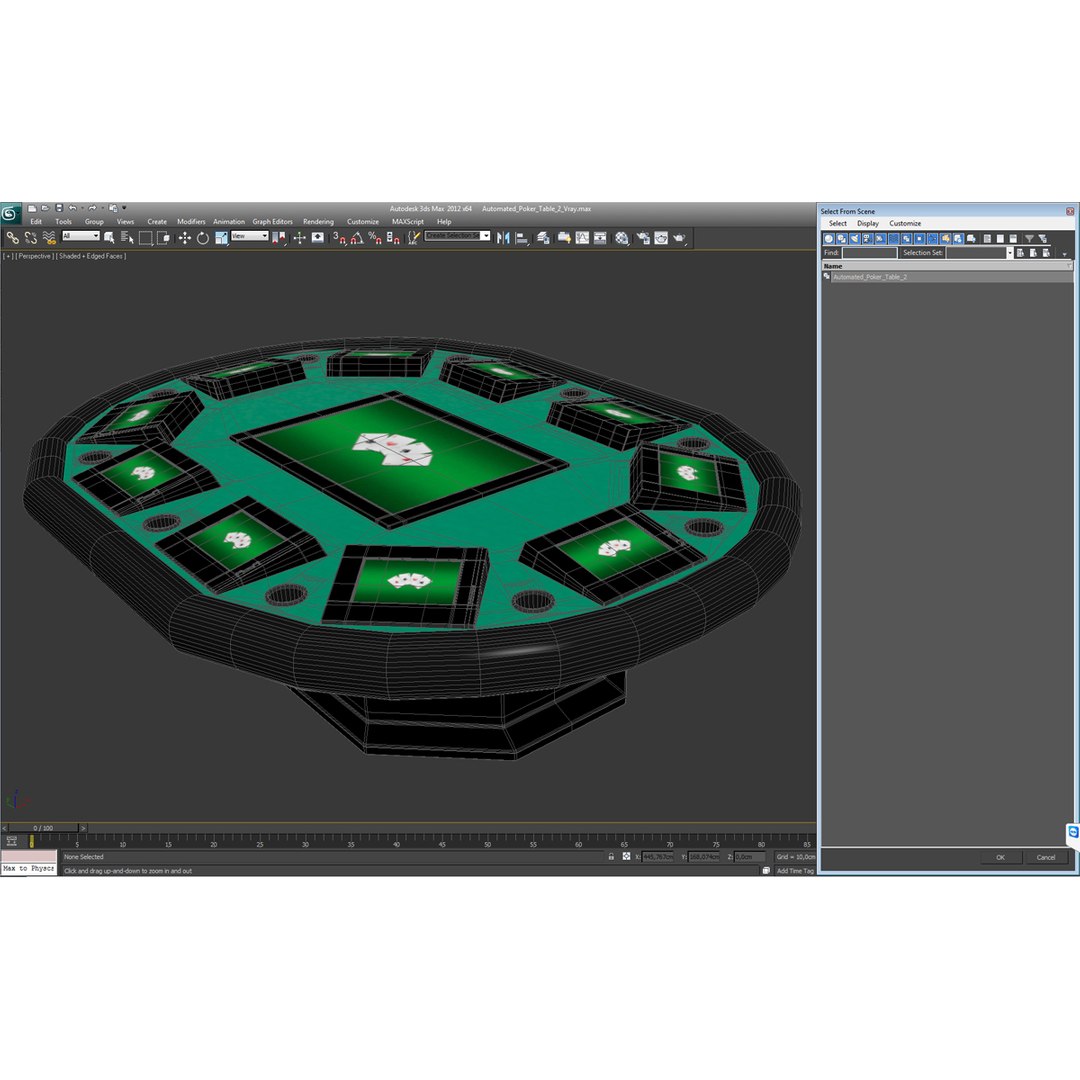Open the Manage Layers dialog icon
Screen dimensions: 1080x1080
(x=543, y=238)
